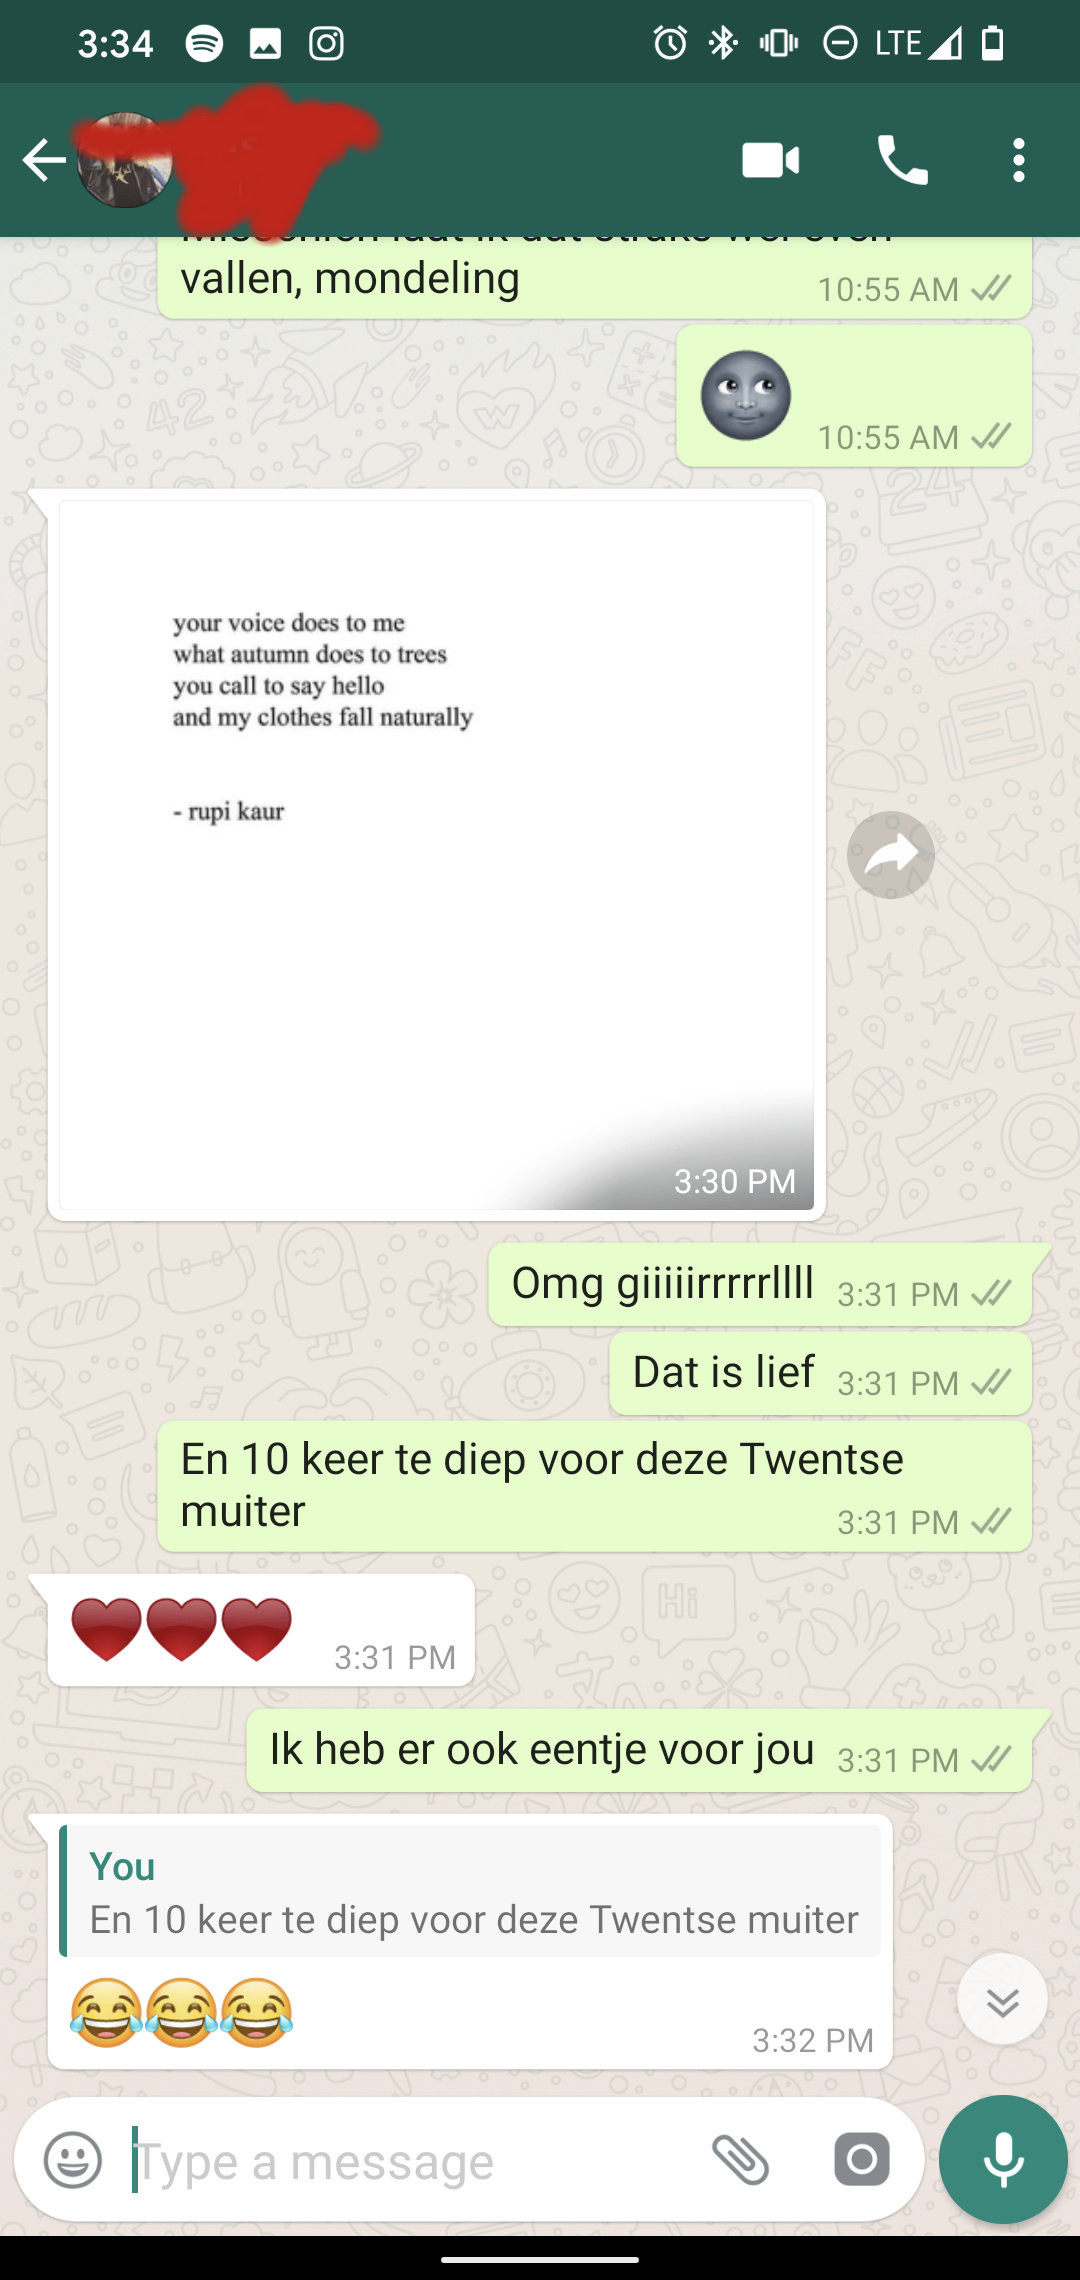Select the 'Dat is lief' message
The width and height of the screenshot is (1080, 2280).
[820, 1373]
